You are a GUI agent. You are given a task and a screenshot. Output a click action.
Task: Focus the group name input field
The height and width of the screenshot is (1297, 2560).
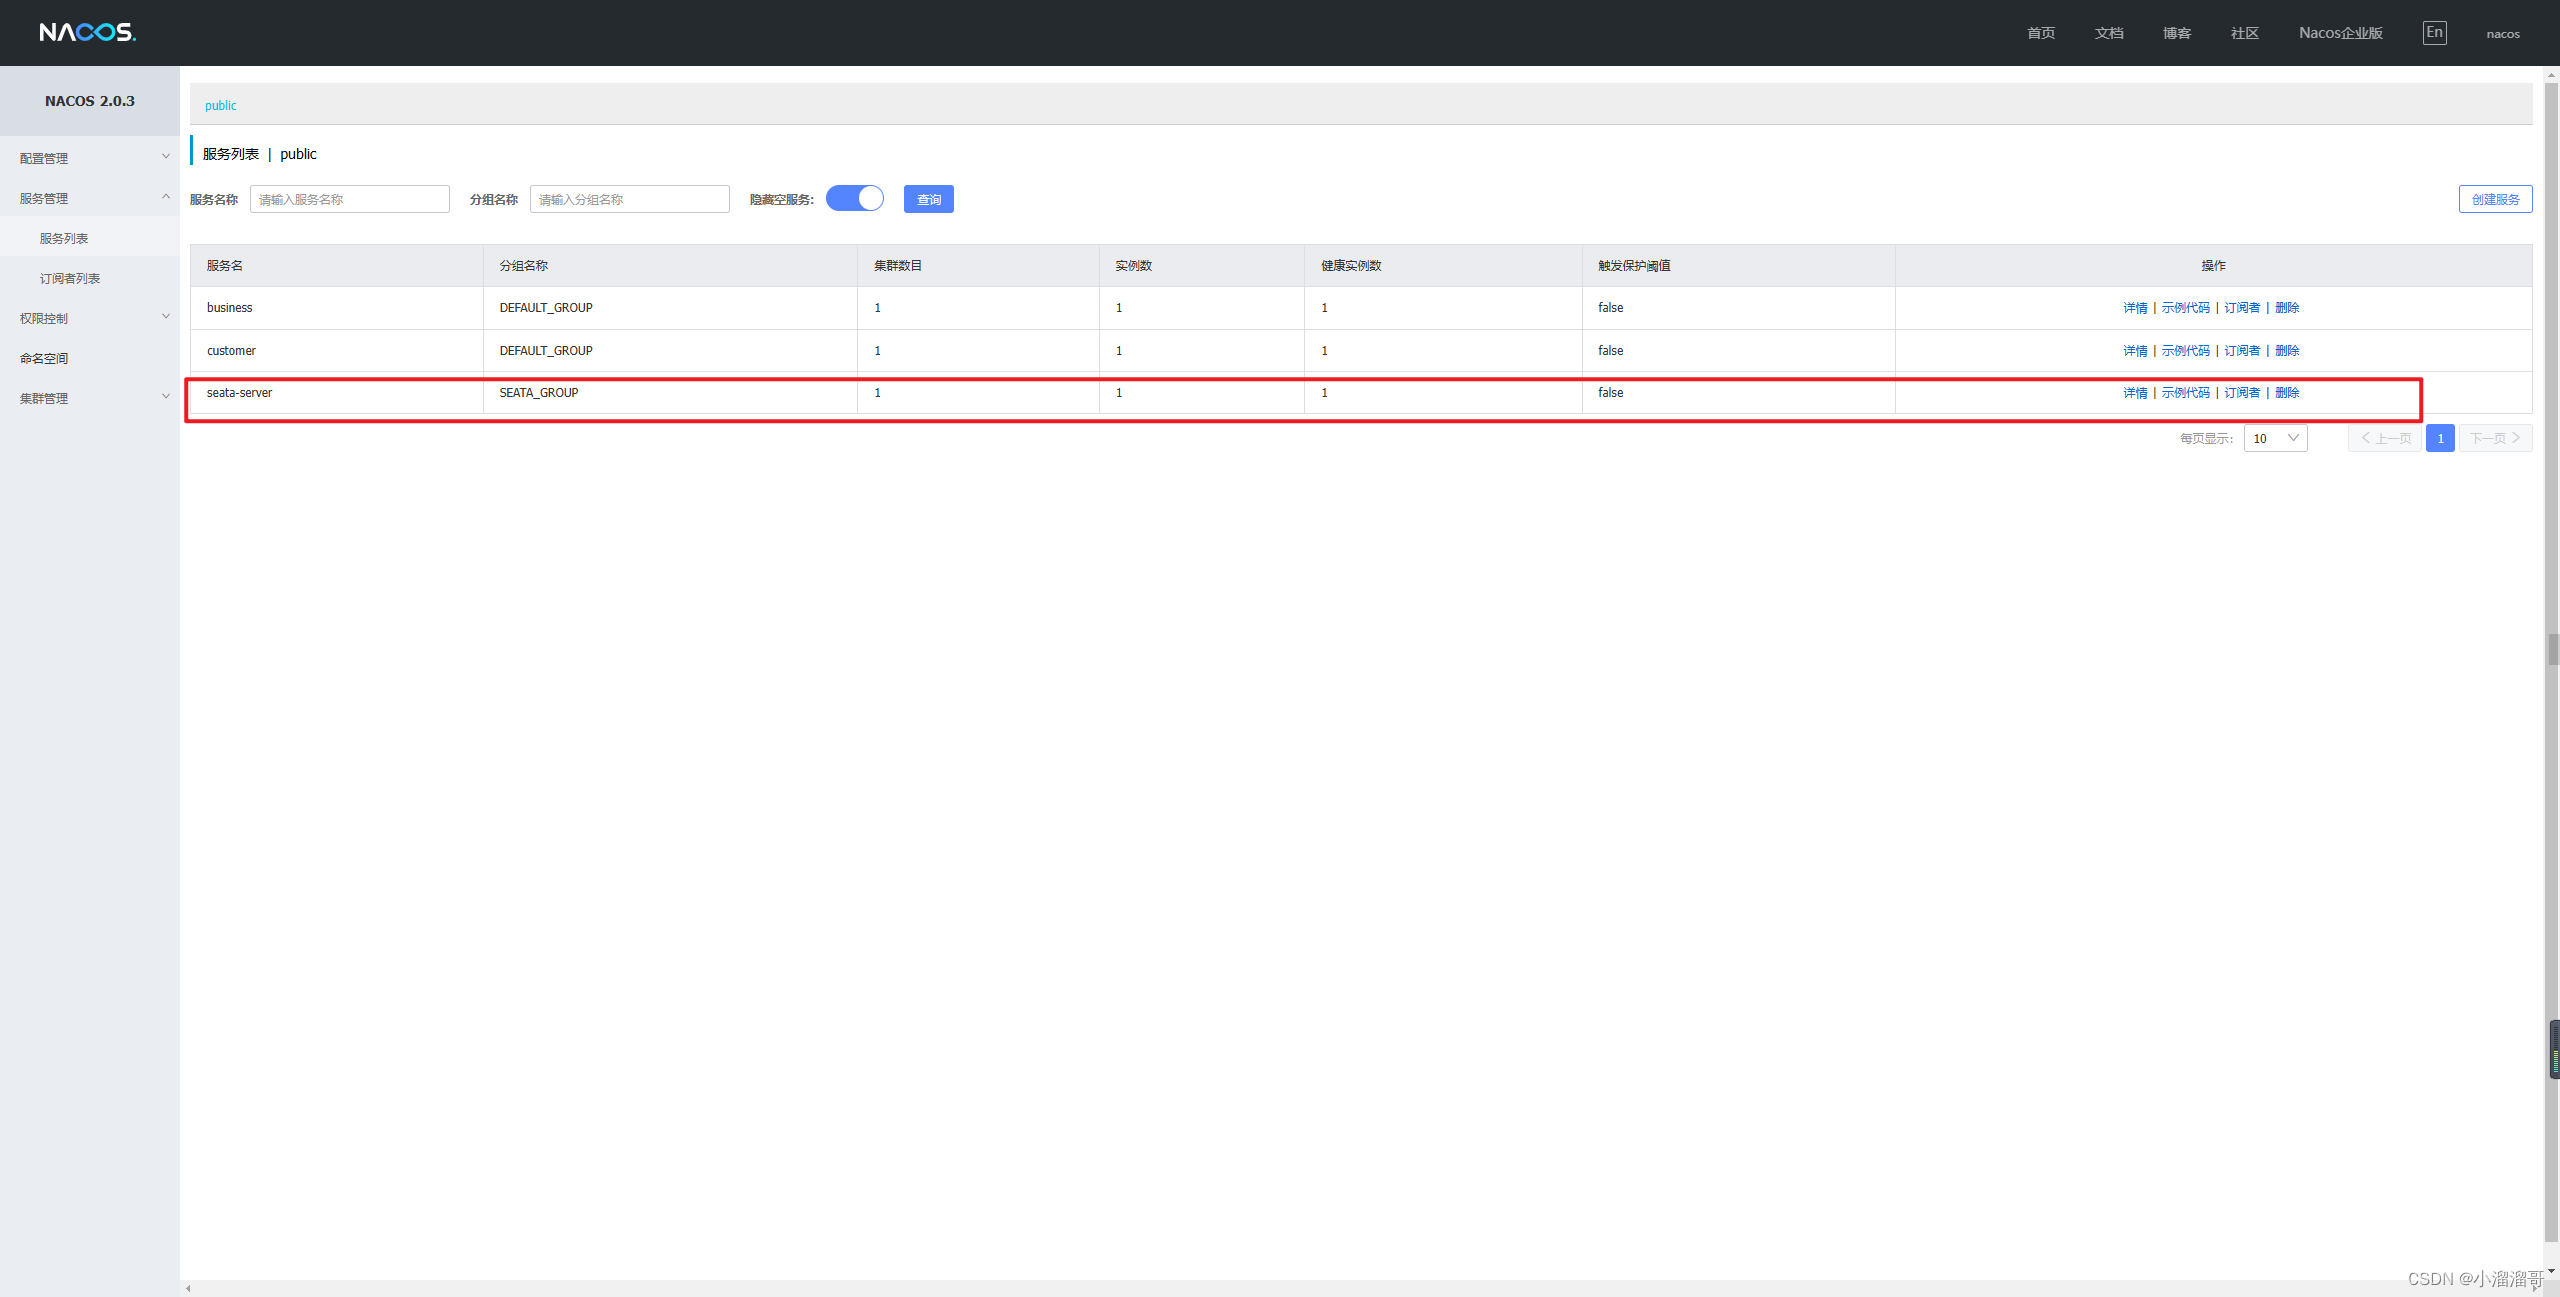[630, 199]
